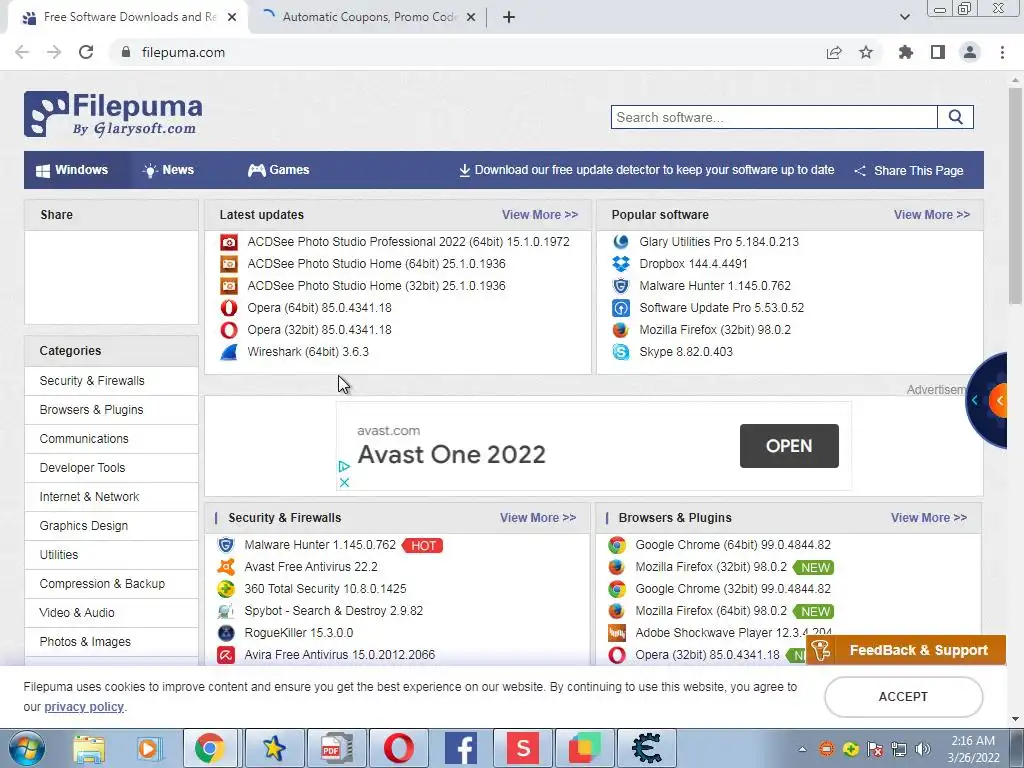The height and width of the screenshot is (768, 1024).
Task: Open Facebook app in taskbar
Action: coord(461,748)
